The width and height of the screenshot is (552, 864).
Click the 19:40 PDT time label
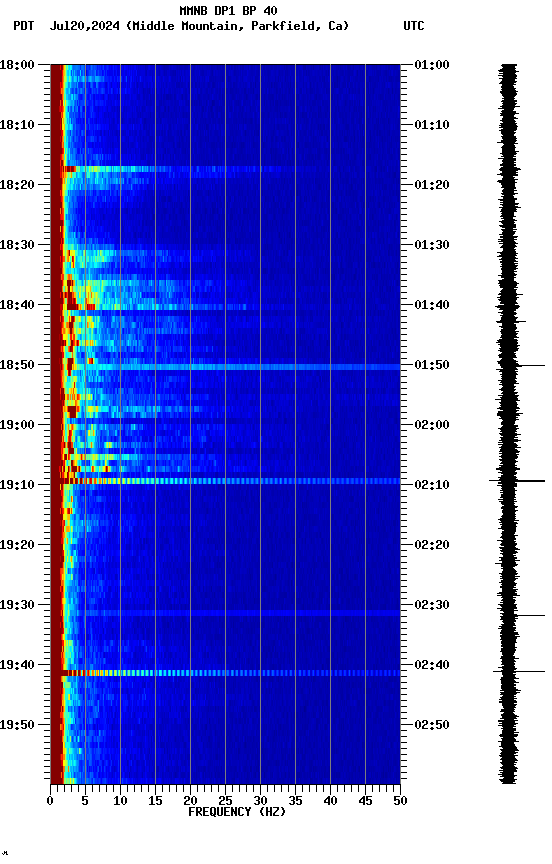click(17, 666)
